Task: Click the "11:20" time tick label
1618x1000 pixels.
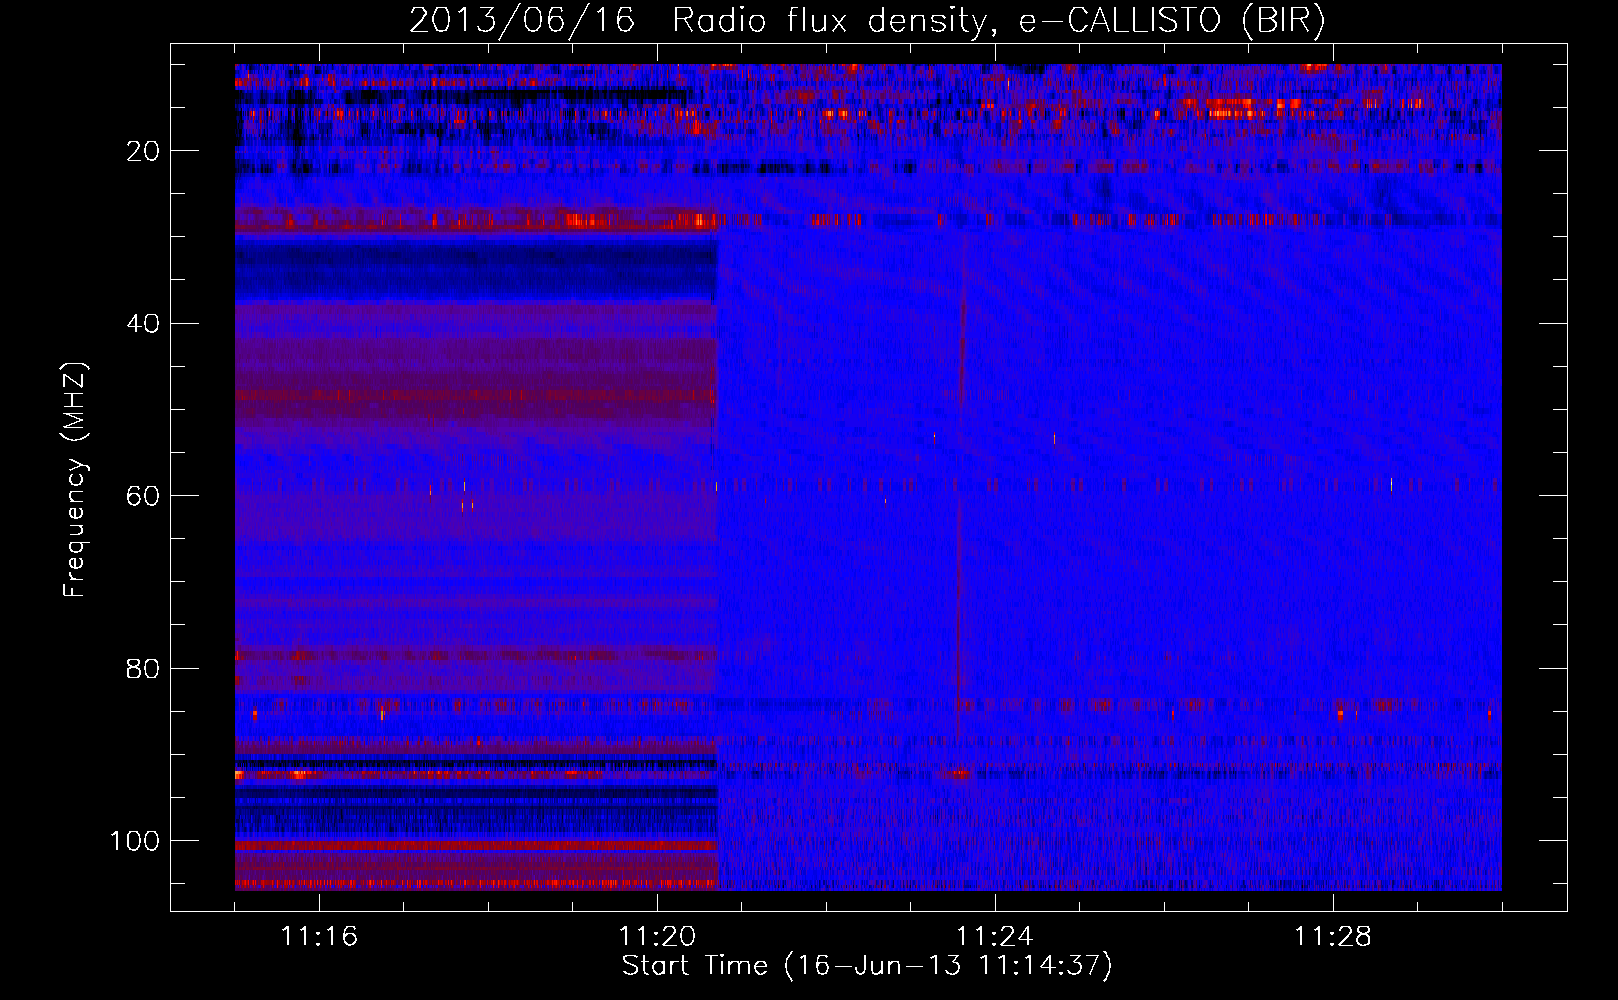Action: tap(657, 936)
